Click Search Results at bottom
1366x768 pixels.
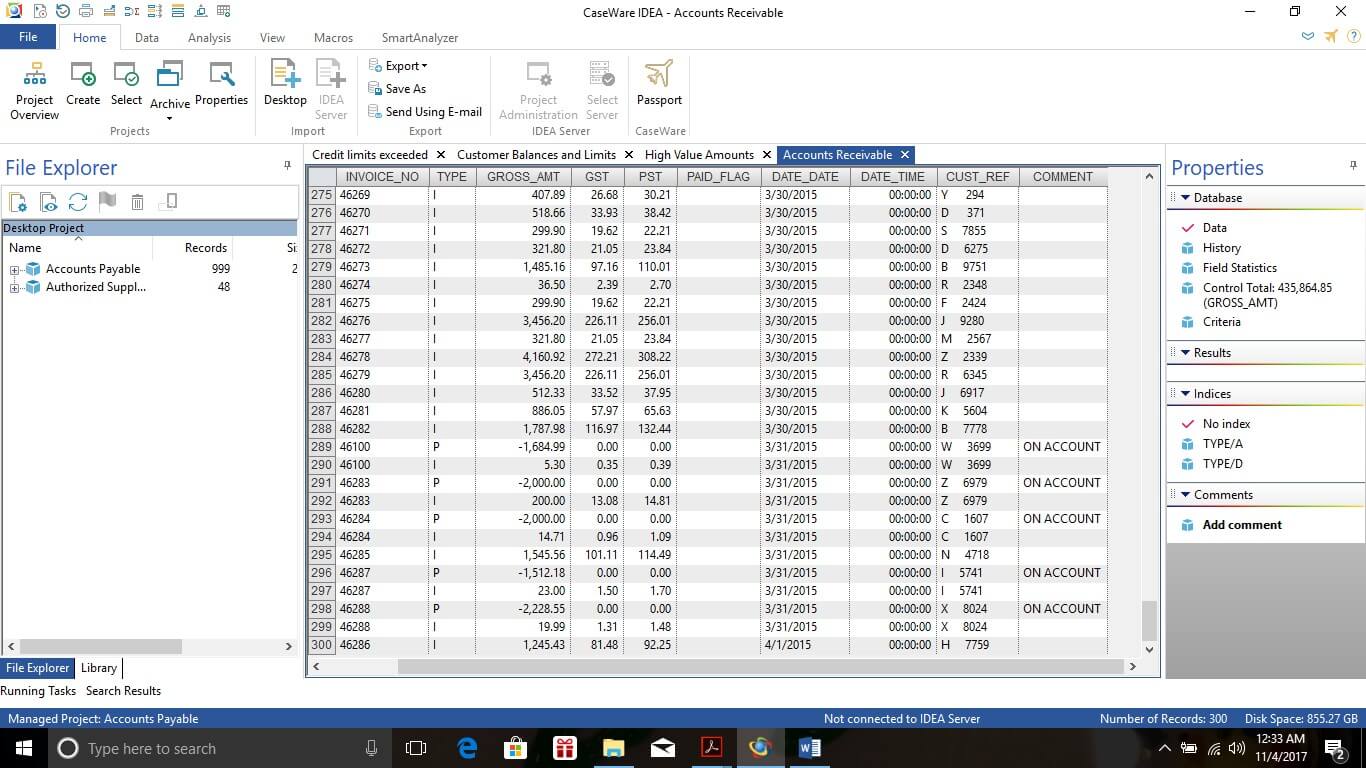[123, 691]
